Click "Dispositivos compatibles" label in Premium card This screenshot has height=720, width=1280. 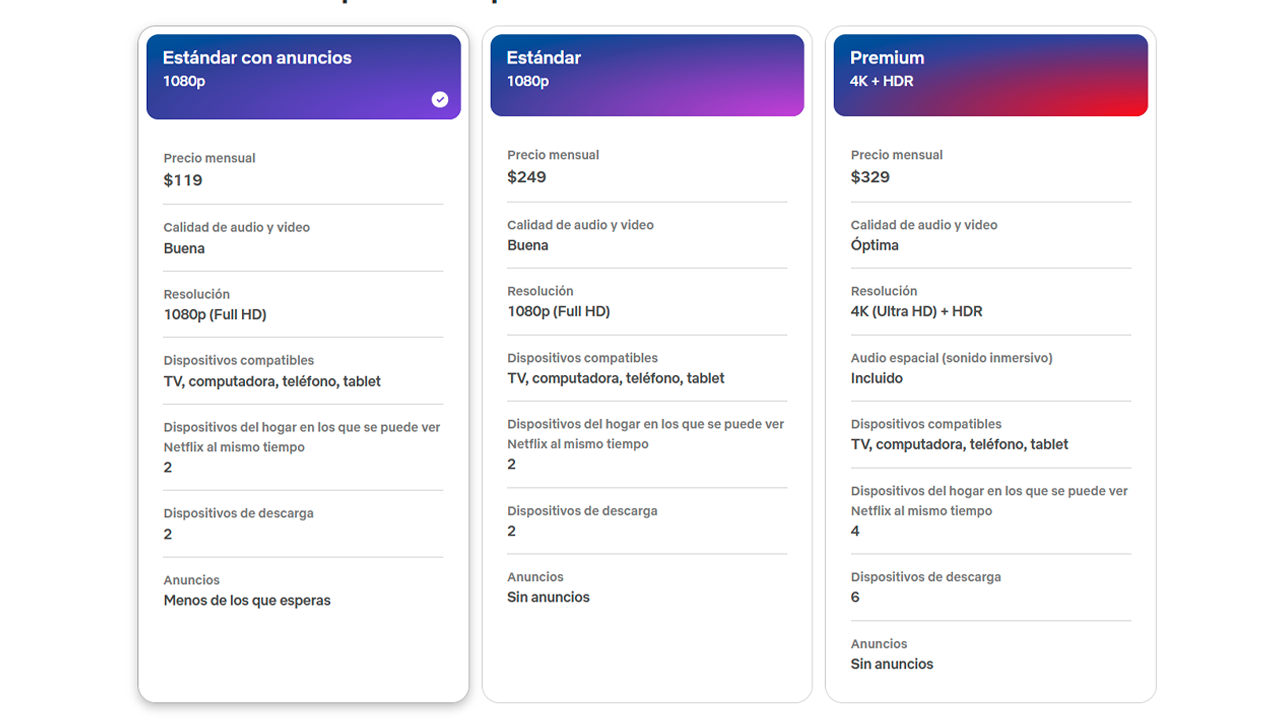pos(926,424)
